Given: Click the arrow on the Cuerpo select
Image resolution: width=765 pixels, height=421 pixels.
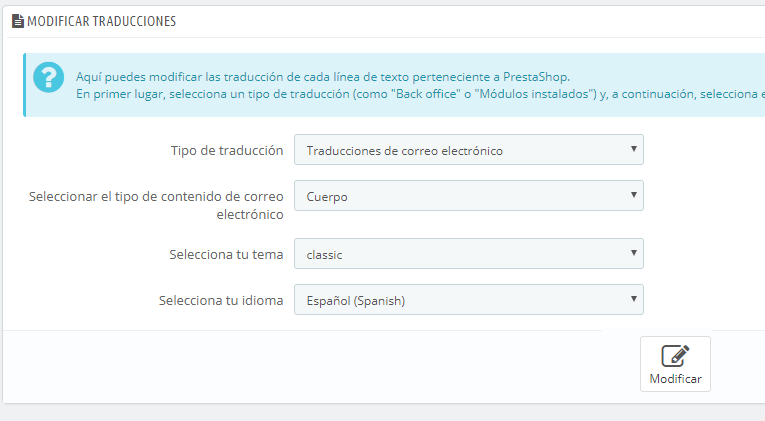Looking at the screenshot, I should 633,196.
